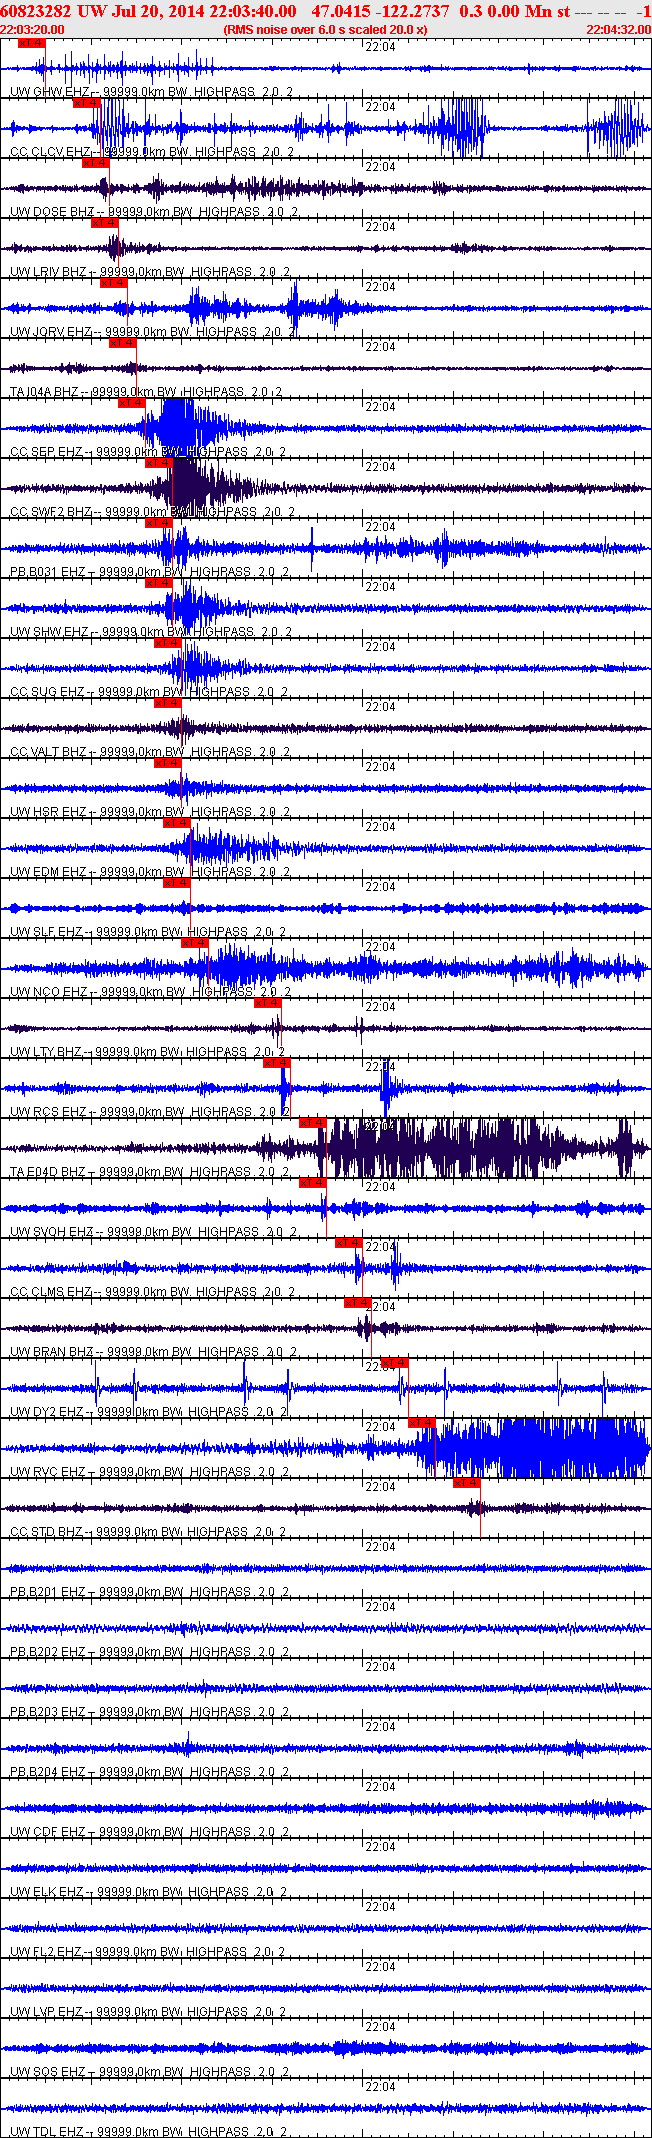The image size is (652, 2138).
Task: Click the CC SEP EHZ station label
Action: pos(46,452)
